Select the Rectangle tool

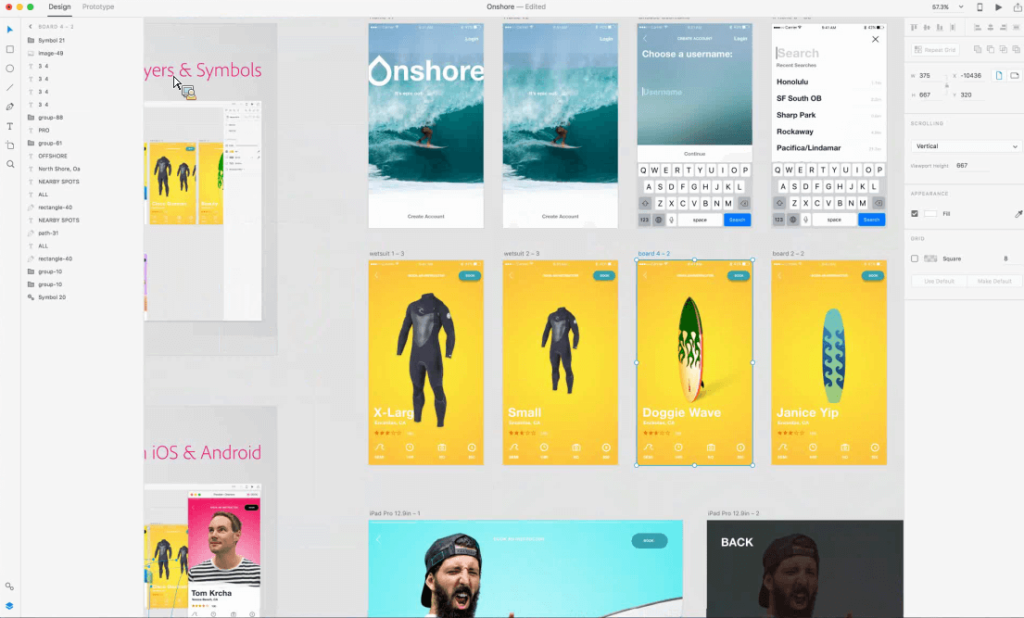tap(10, 49)
